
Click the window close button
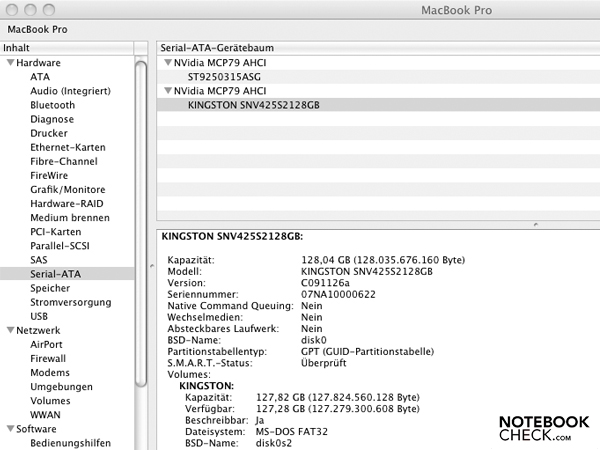(12, 10)
